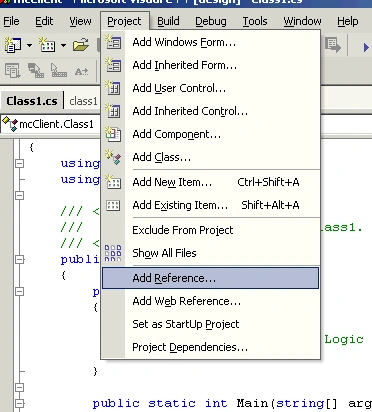Open the New Project dropdown arrow
Viewport: 372px width, 412px height.
point(29,45)
